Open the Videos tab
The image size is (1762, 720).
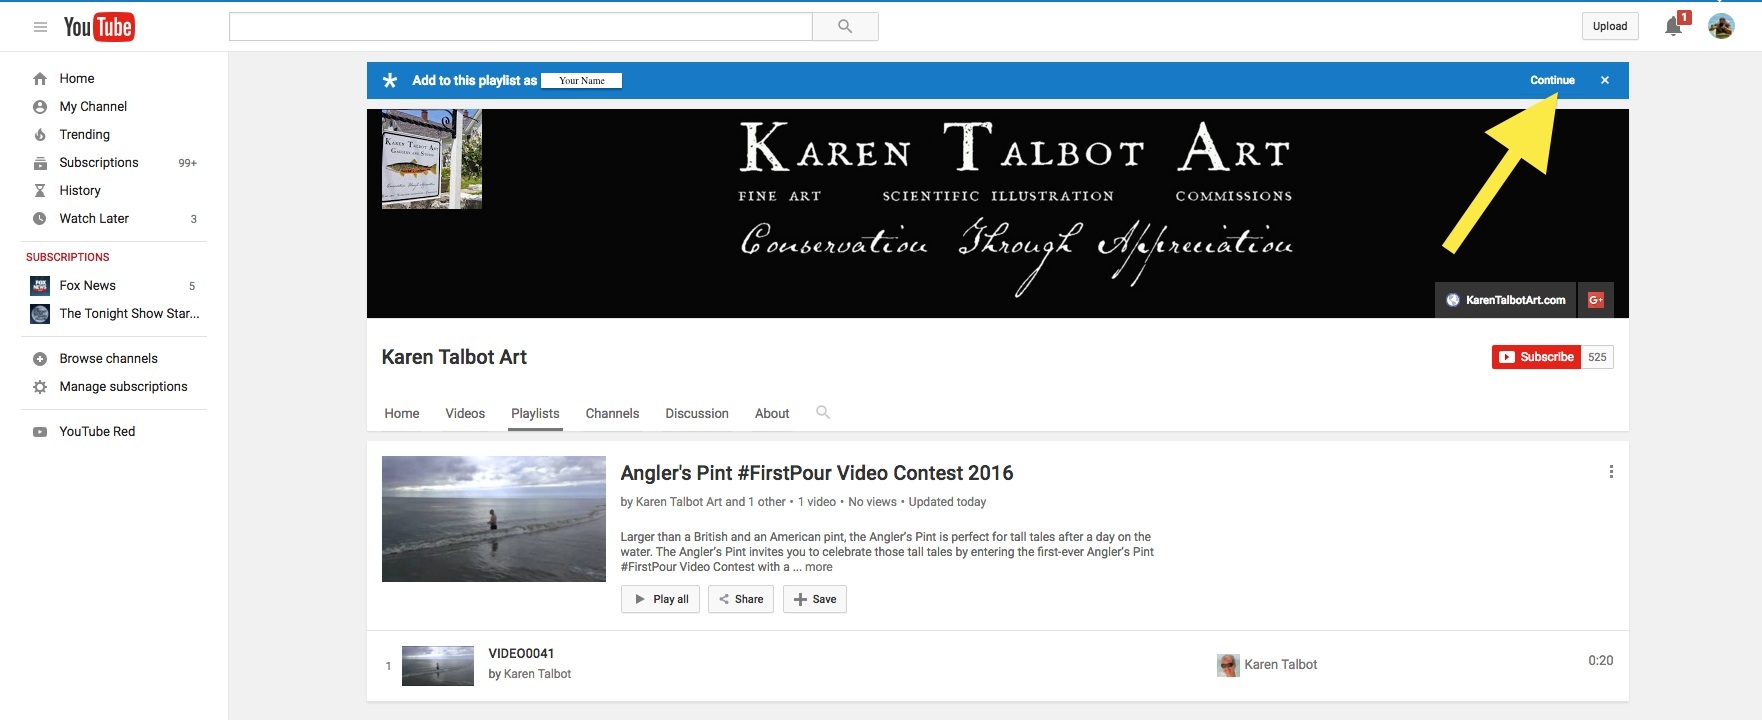[x=465, y=413]
